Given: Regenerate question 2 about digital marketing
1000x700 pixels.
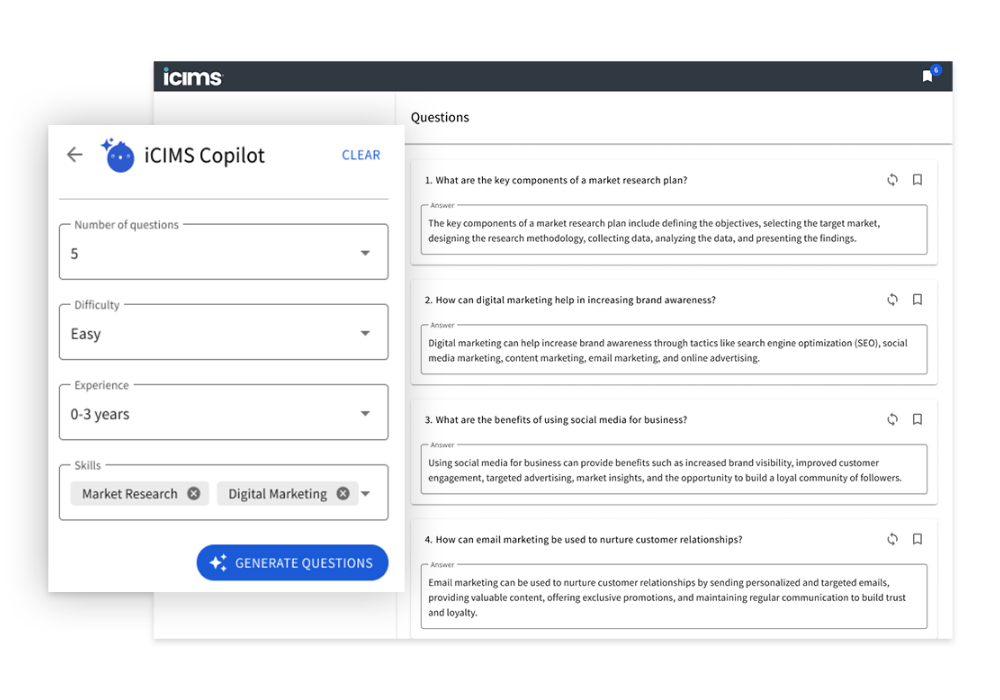Looking at the screenshot, I should pyautogui.click(x=892, y=300).
